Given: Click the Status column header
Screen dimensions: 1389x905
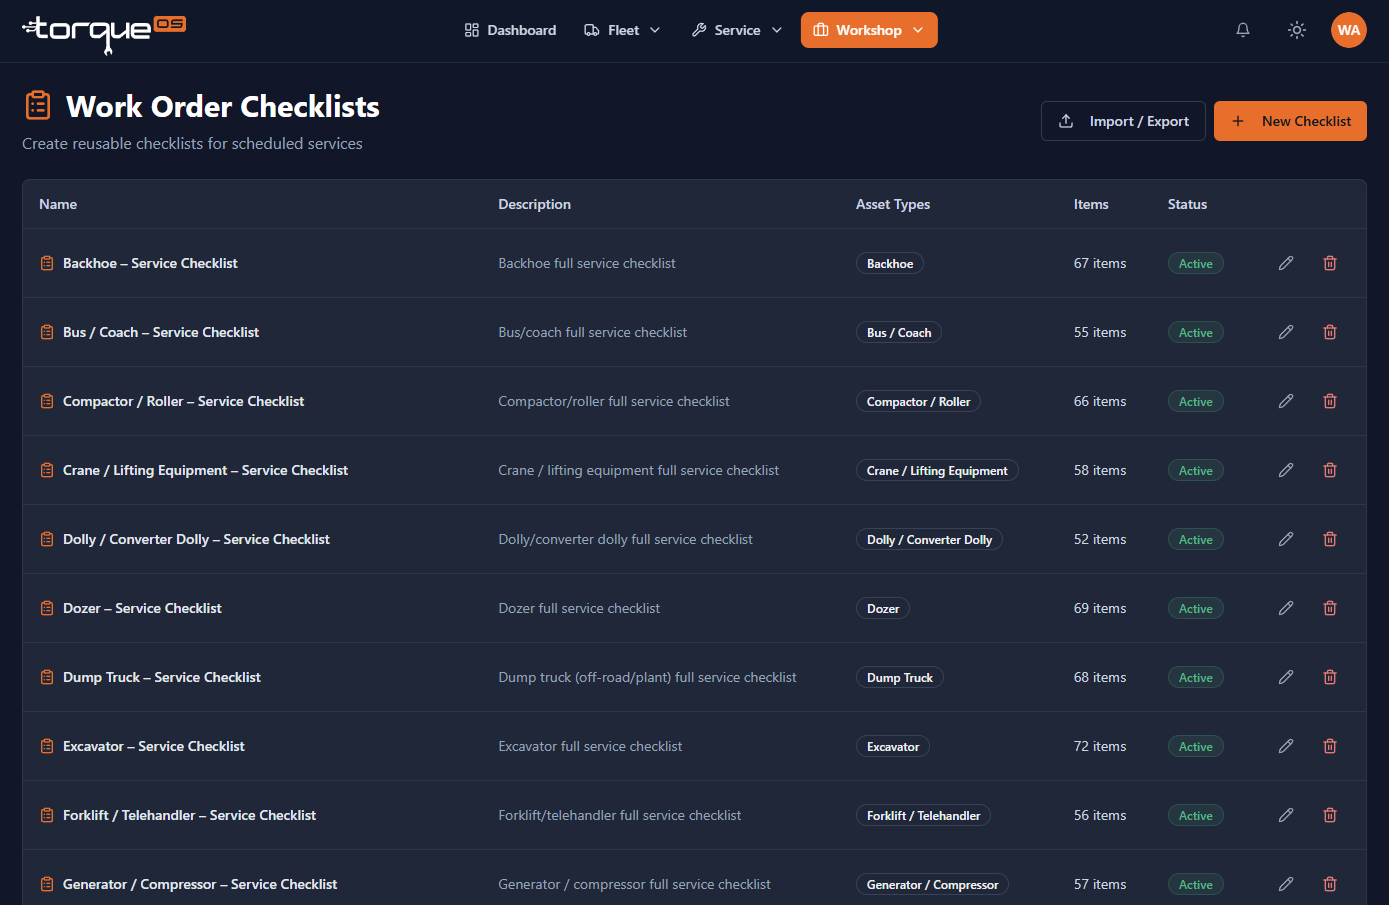Looking at the screenshot, I should click(x=1187, y=204).
